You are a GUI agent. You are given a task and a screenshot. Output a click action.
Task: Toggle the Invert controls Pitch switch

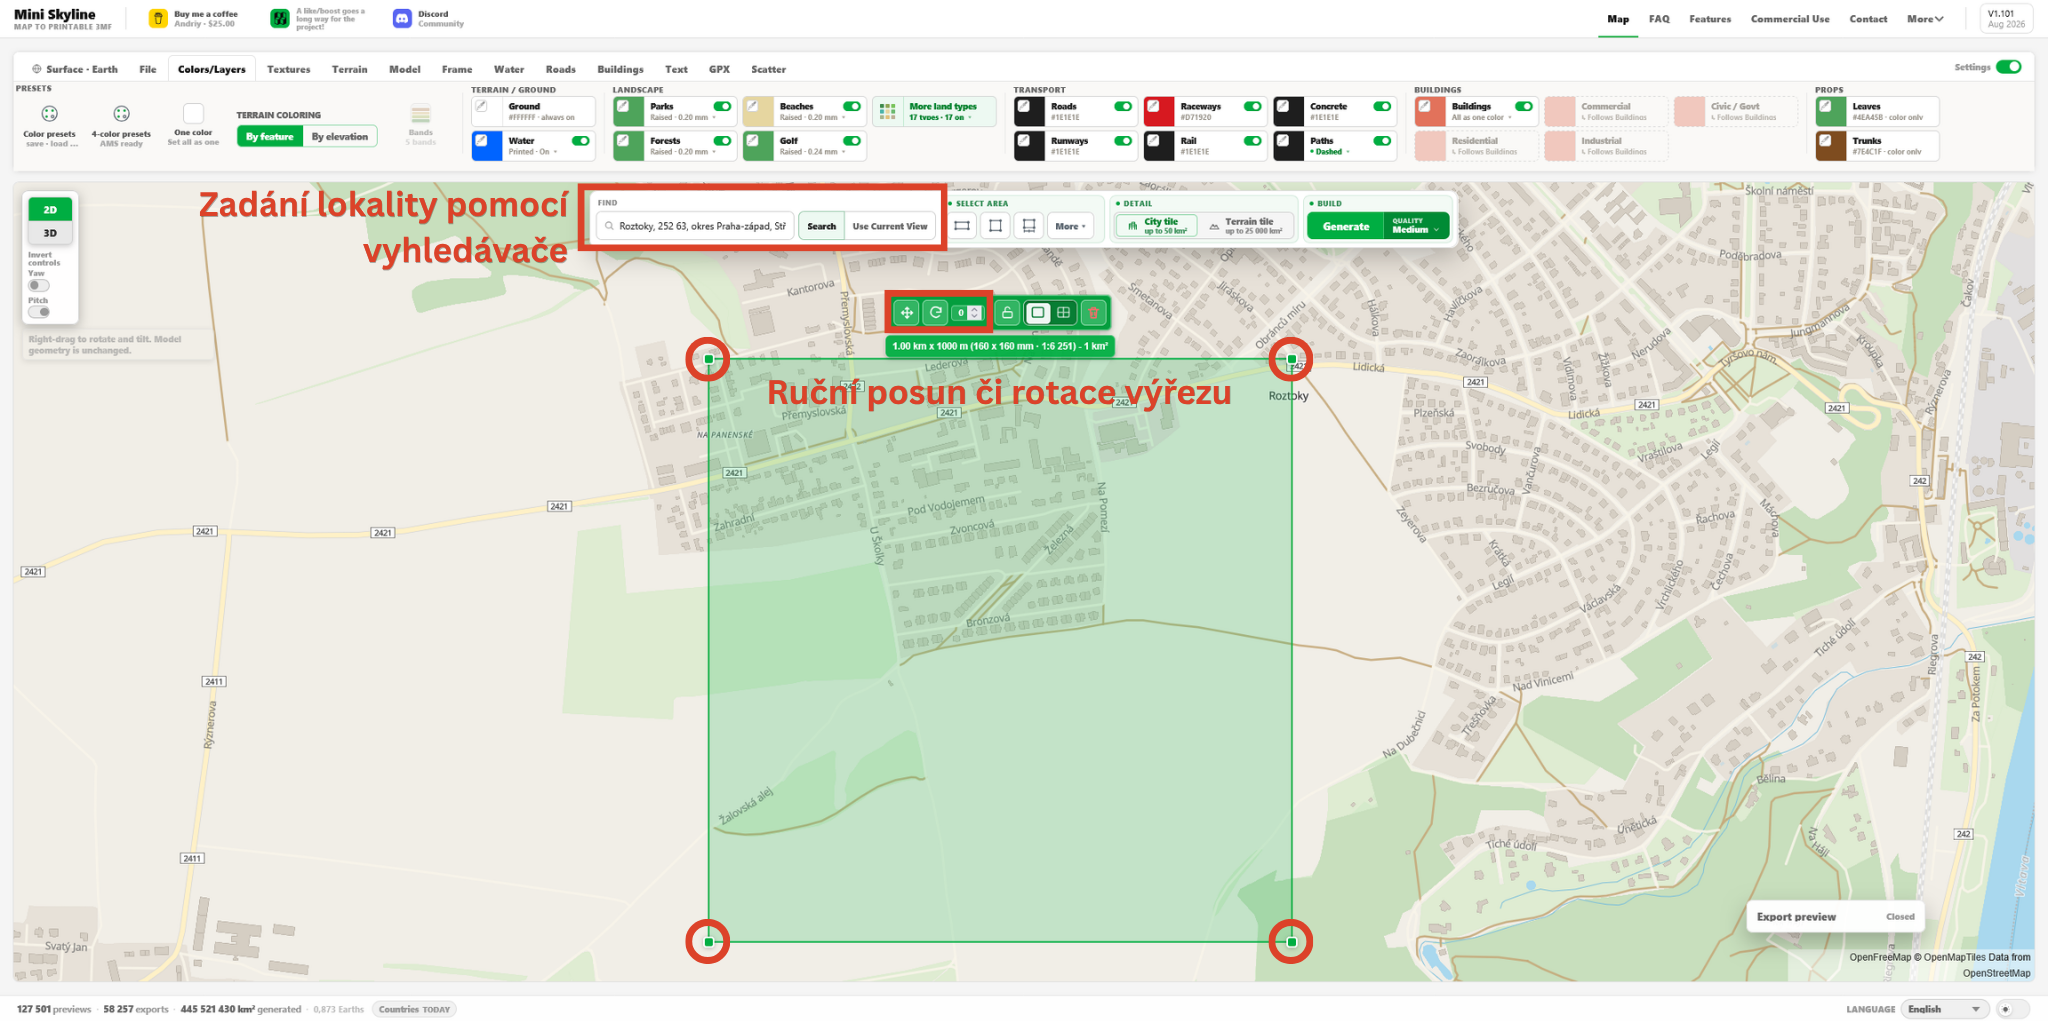click(x=38, y=312)
